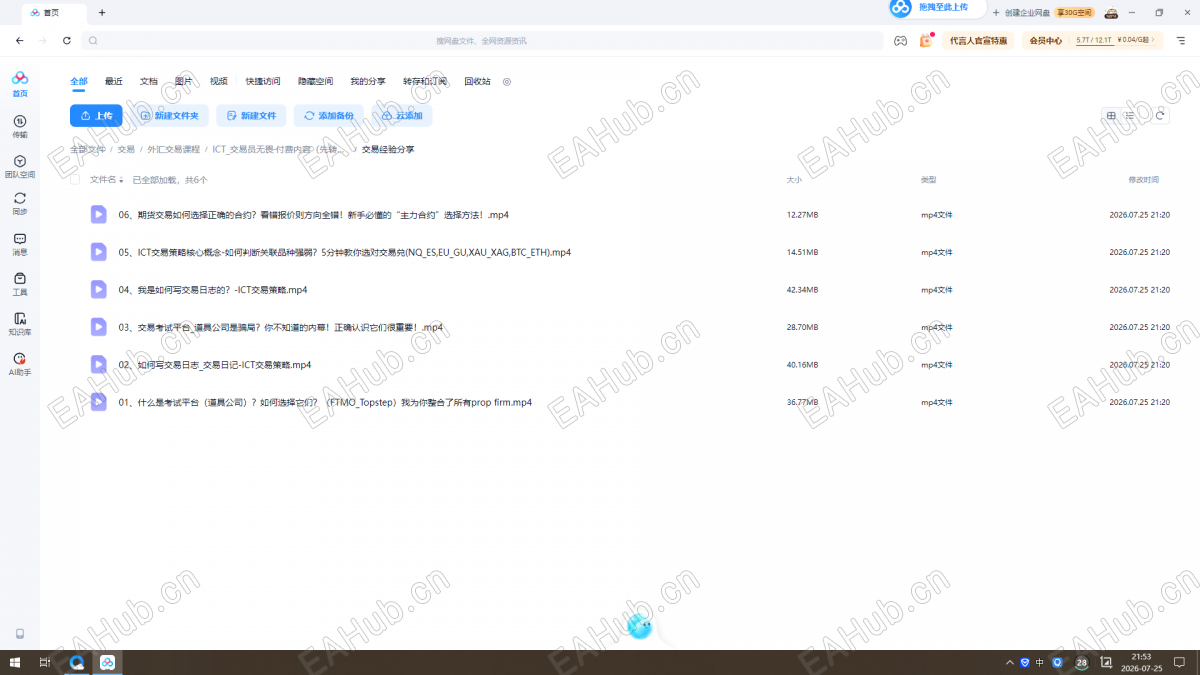Click 修改时间 column header
Screen dimensions: 1200x675
coord(1144,180)
